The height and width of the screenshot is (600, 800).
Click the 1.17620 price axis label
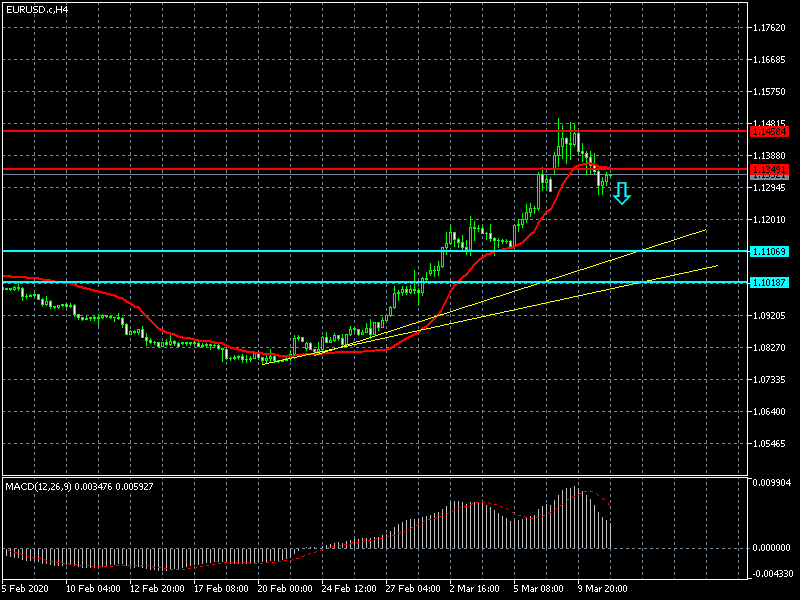click(769, 28)
